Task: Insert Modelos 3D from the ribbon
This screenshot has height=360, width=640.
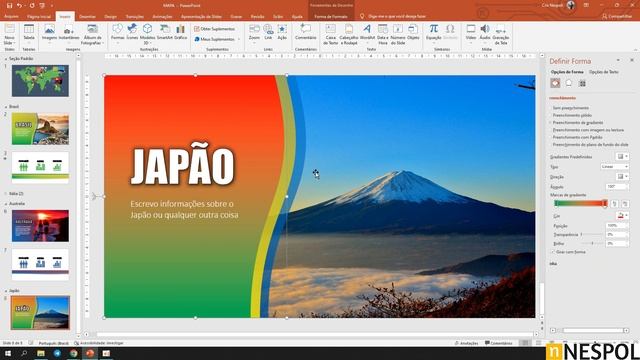Action: [x=147, y=35]
